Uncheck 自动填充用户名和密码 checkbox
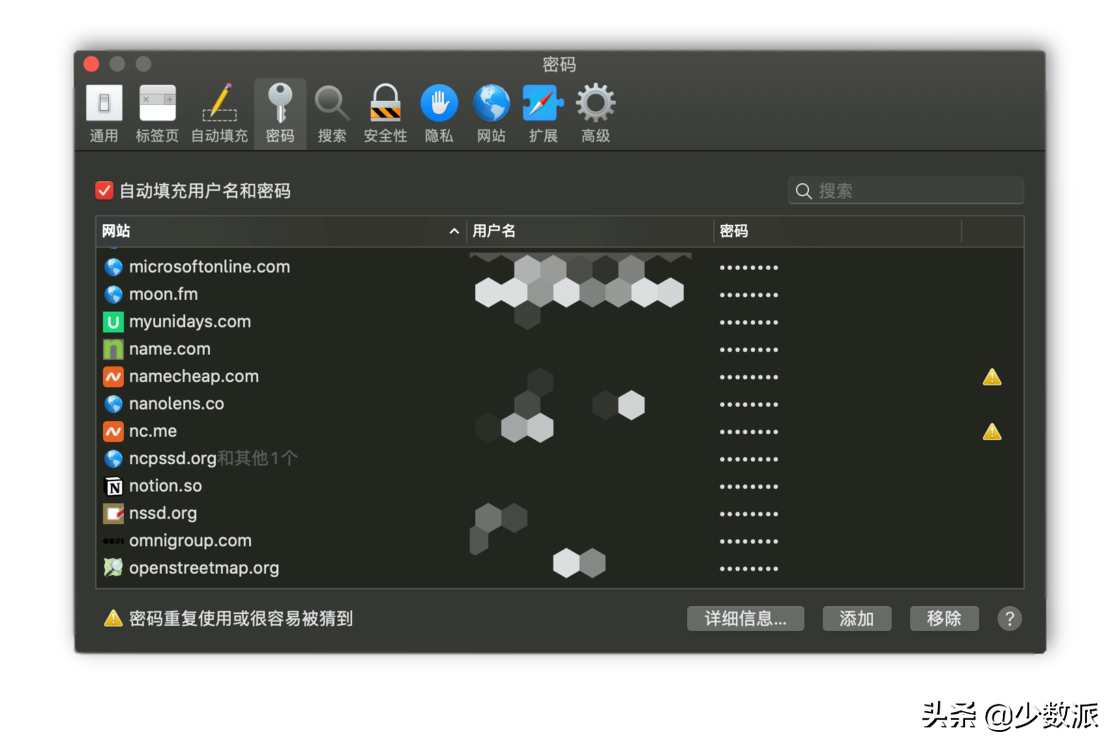Viewport: 1120px width, 751px height. 104,191
